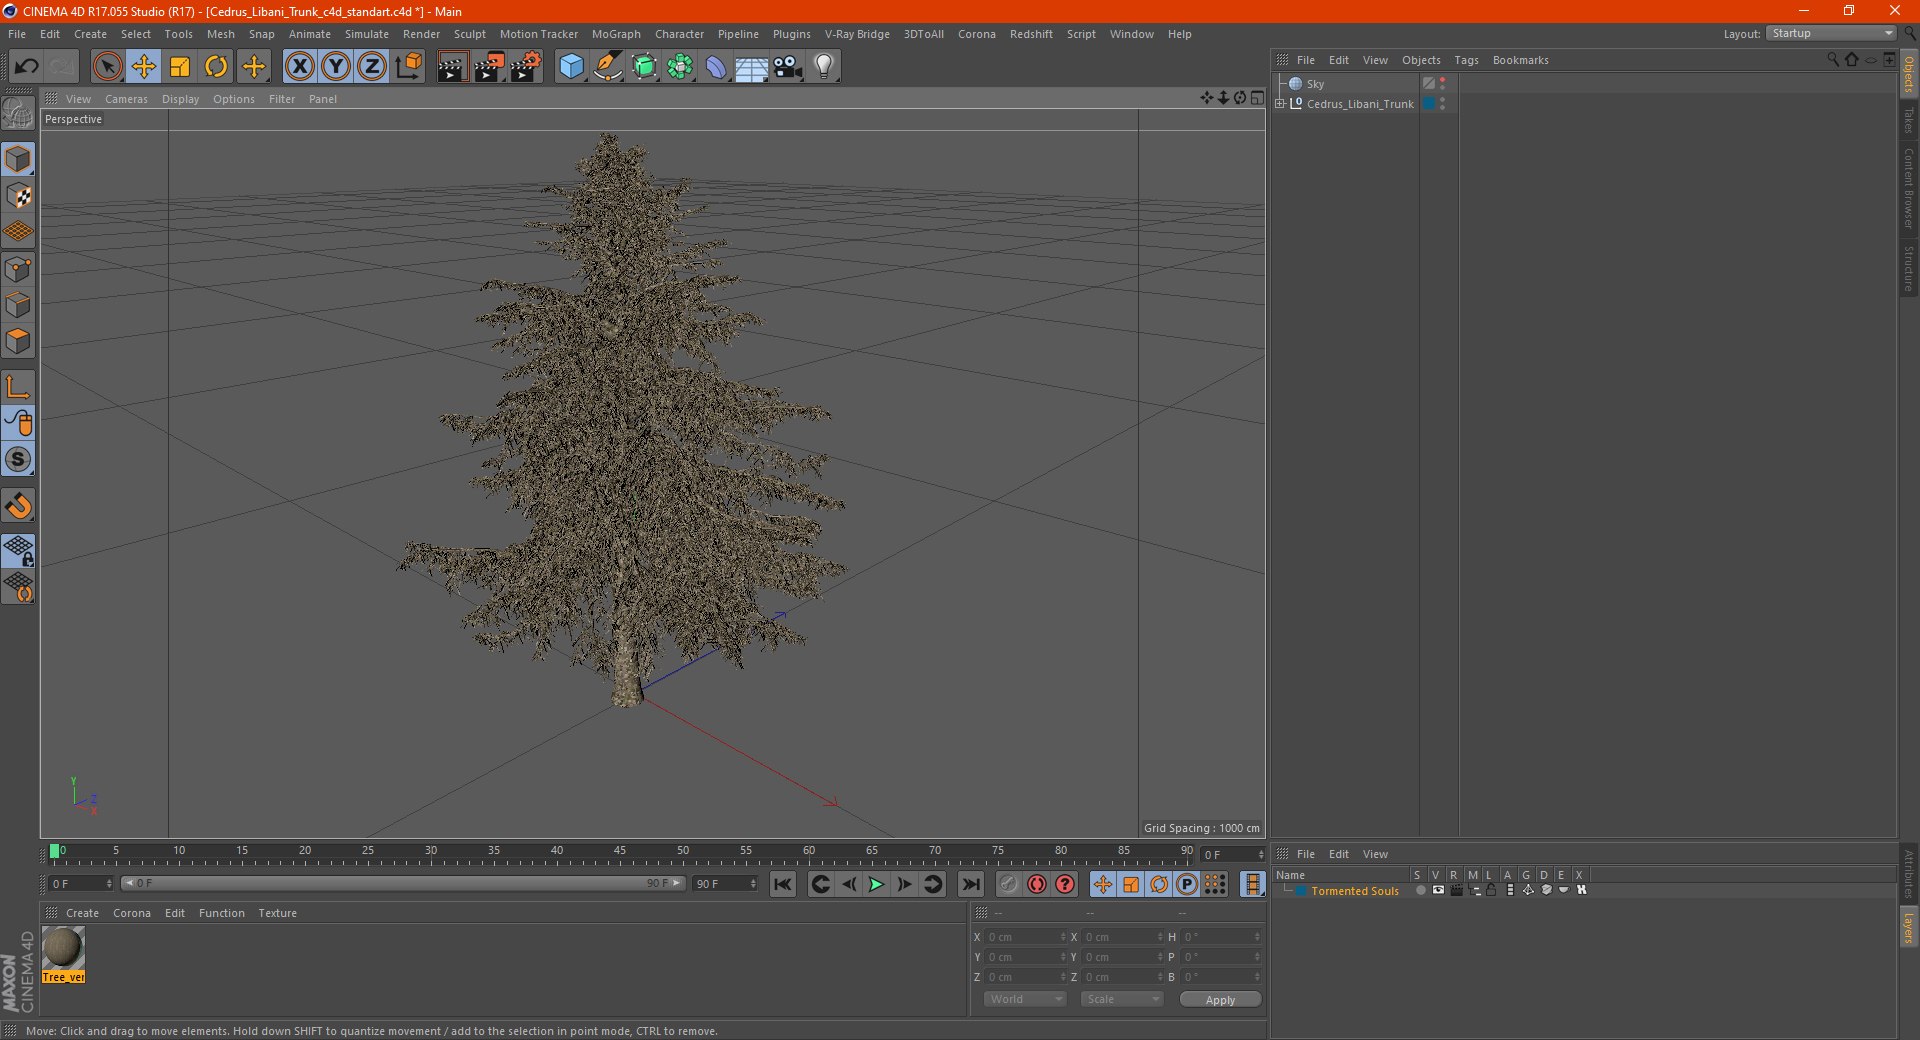Toggle Y-axis lock
This screenshot has width=1920, height=1040.
(336, 67)
